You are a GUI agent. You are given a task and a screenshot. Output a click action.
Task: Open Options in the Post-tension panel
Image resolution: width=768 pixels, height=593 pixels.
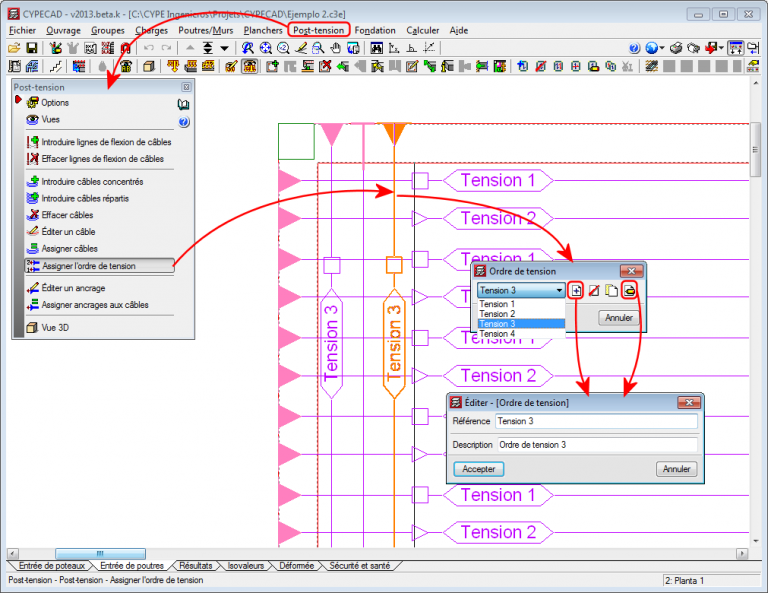[48, 103]
